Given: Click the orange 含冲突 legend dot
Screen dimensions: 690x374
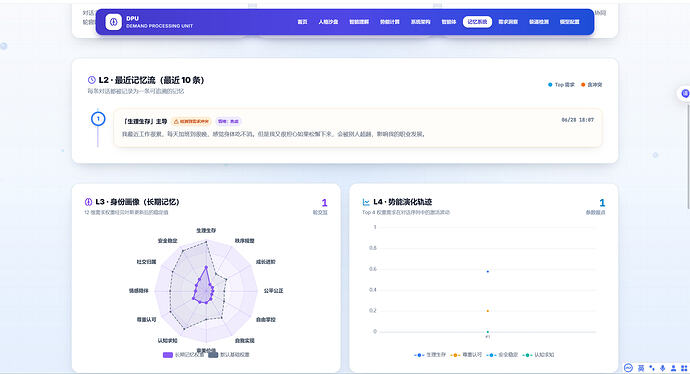Looking at the screenshot, I should 583,84.
